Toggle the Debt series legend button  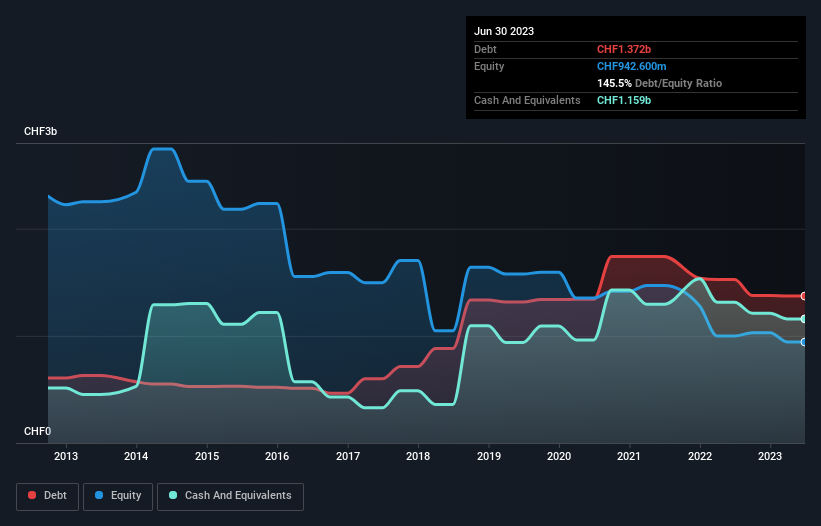point(48,496)
